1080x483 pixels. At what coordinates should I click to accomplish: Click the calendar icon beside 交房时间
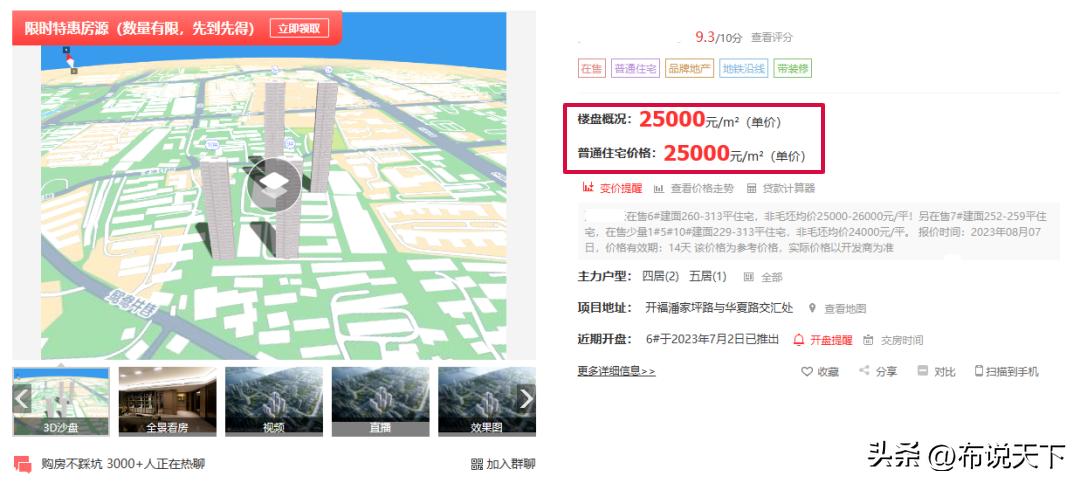click(x=868, y=340)
